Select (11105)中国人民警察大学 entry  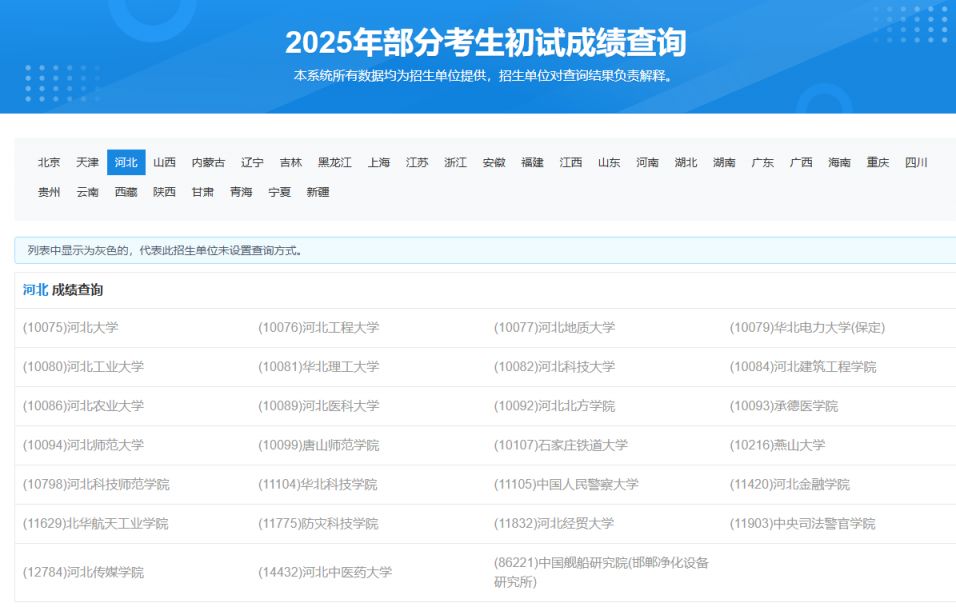pos(566,485)
